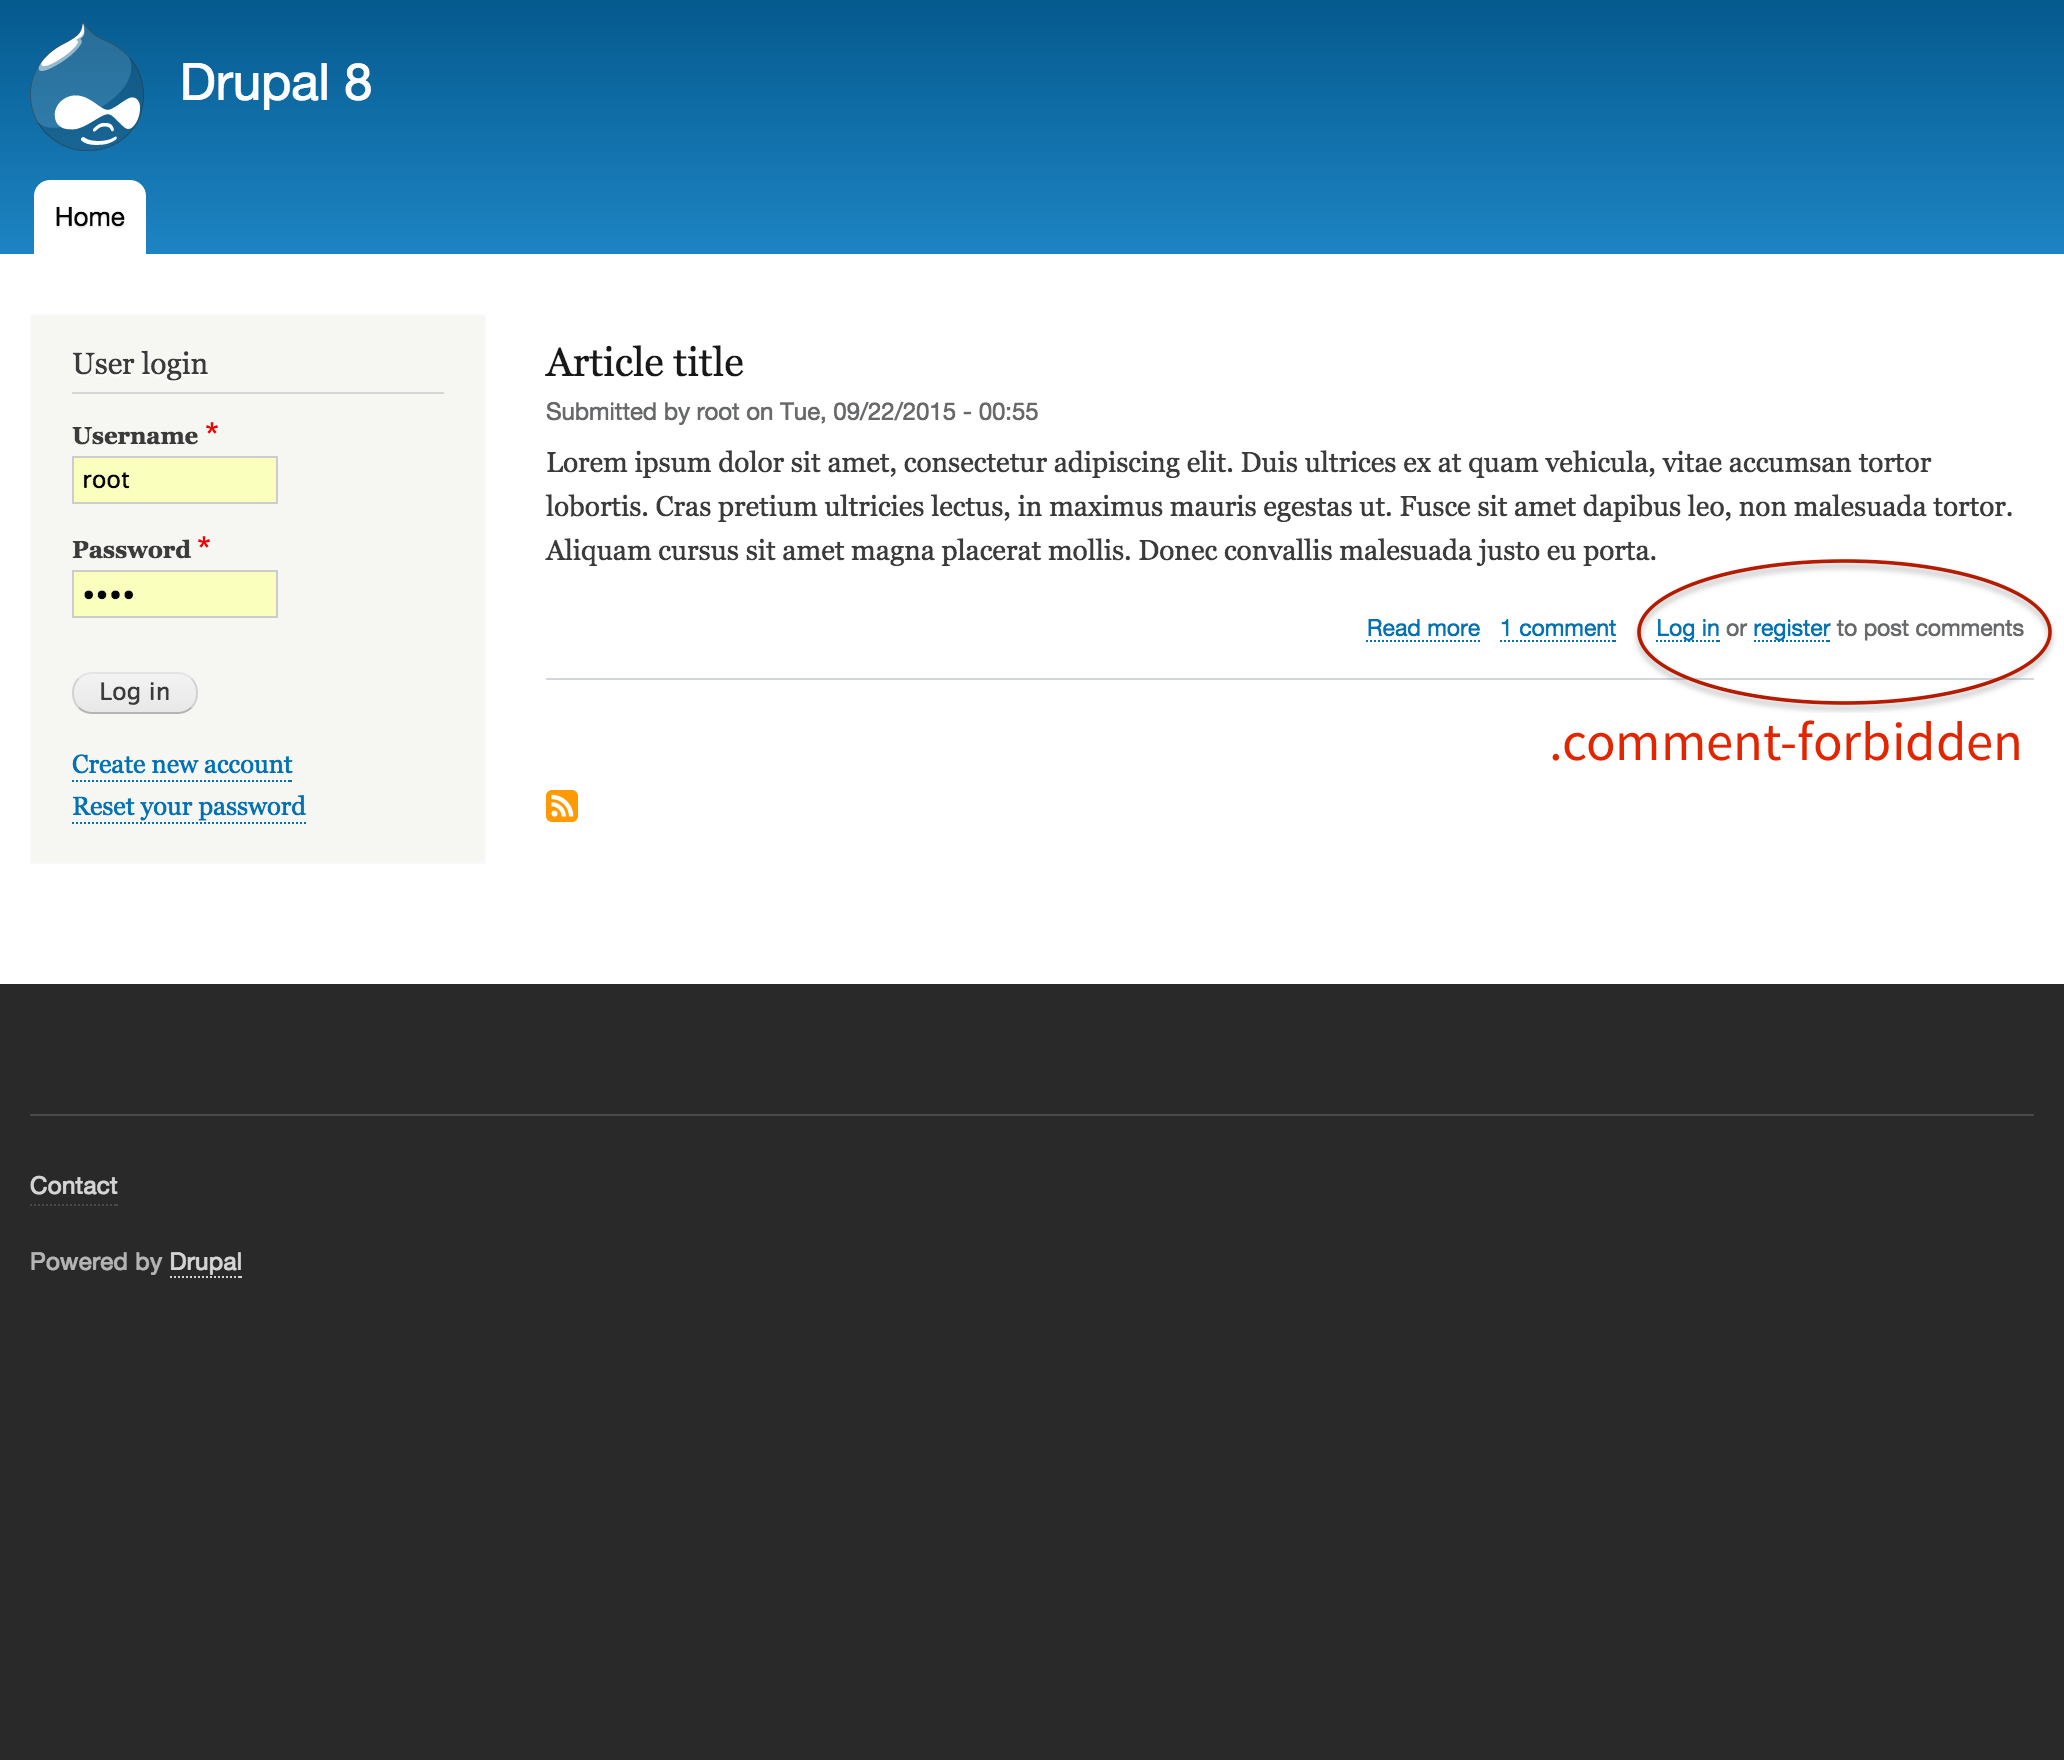Open the '1 comment' link
2064x1760 pixels.
click(x=1557, y=628)
